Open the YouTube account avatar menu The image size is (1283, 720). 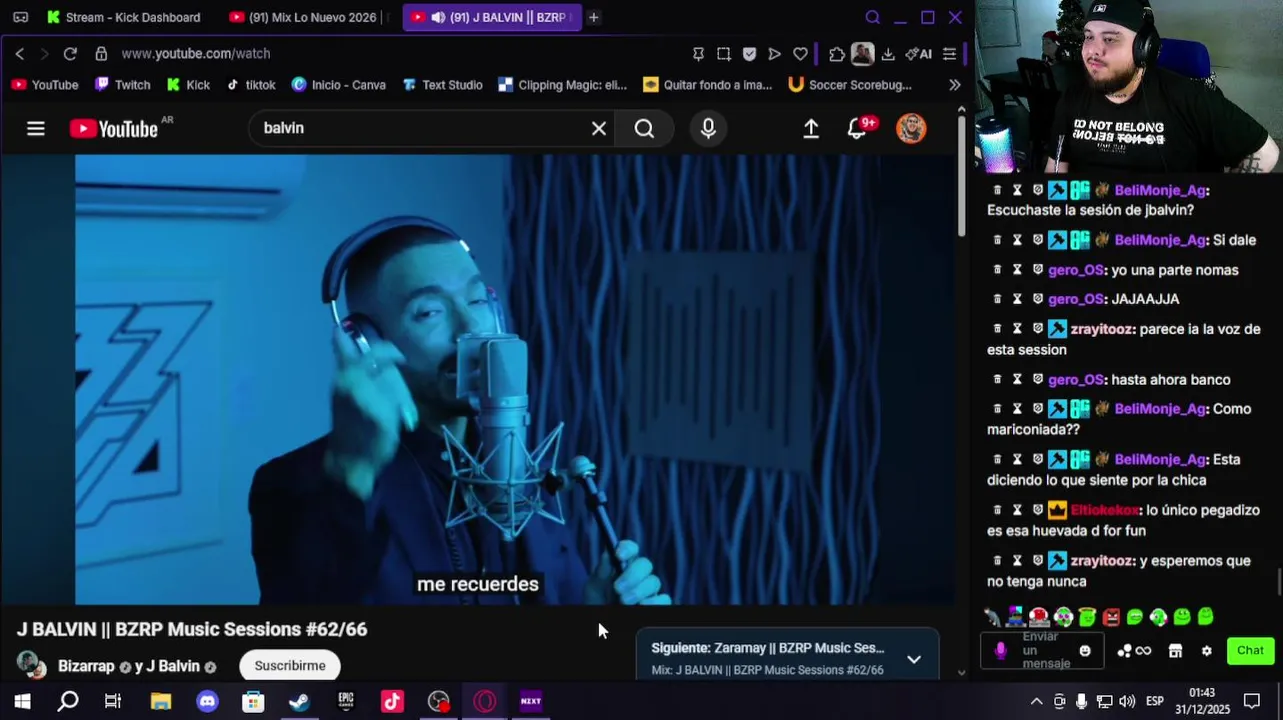pos(911,128)
